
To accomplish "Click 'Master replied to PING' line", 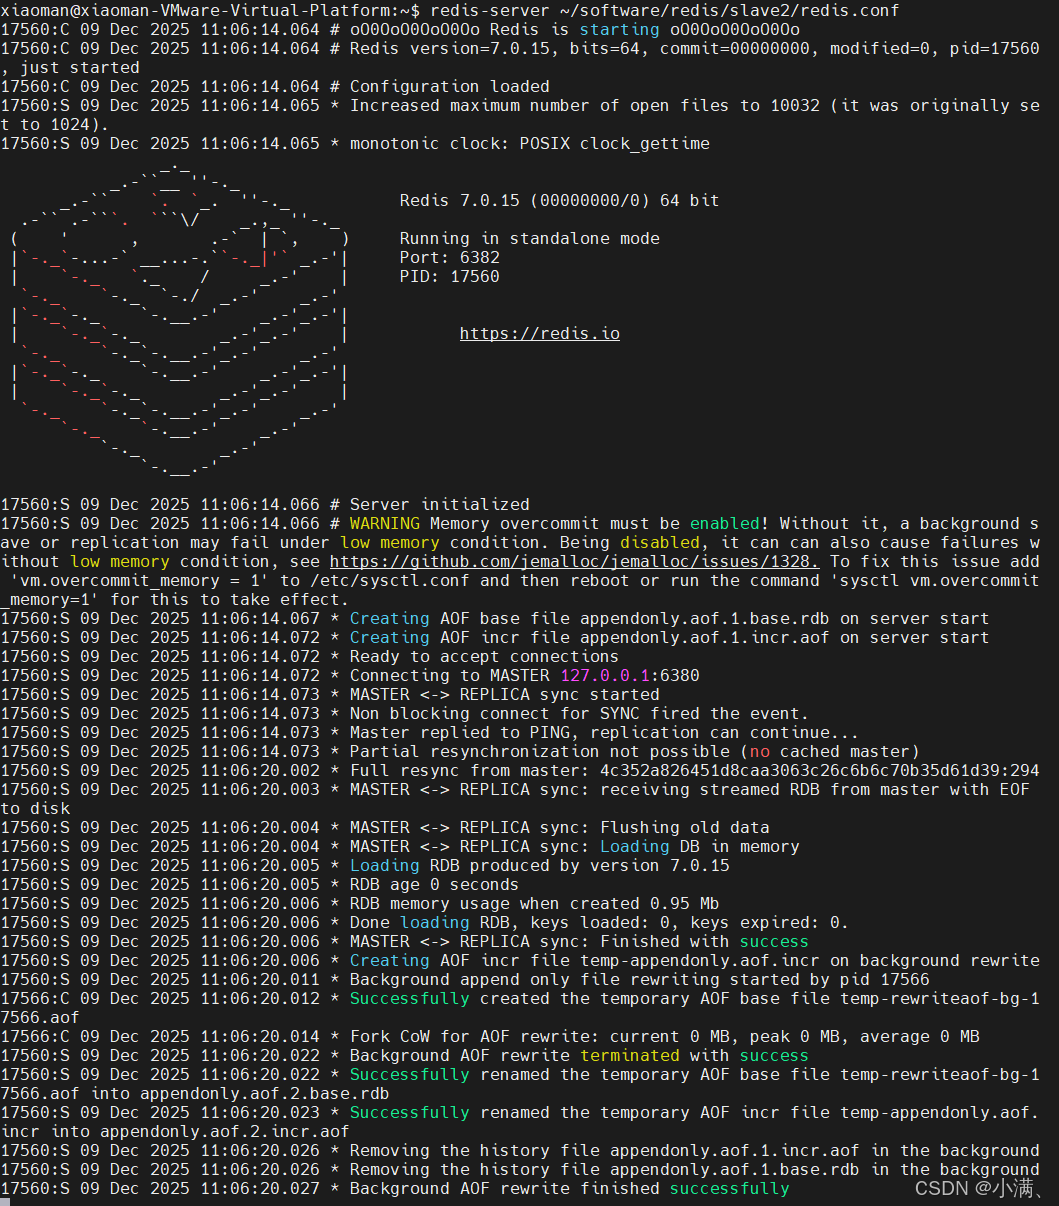I will point(430,732).
